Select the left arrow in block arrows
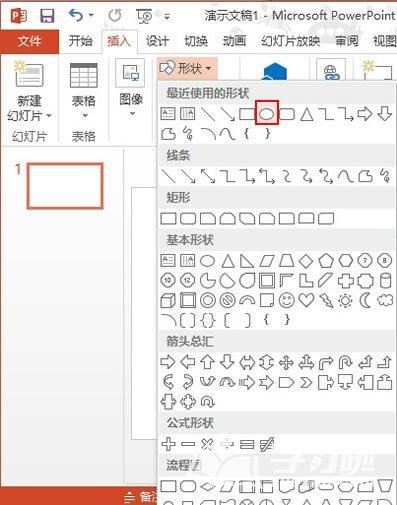Image resolution: width=397 pixels, height=505 pixels. (x=188, y=362)
